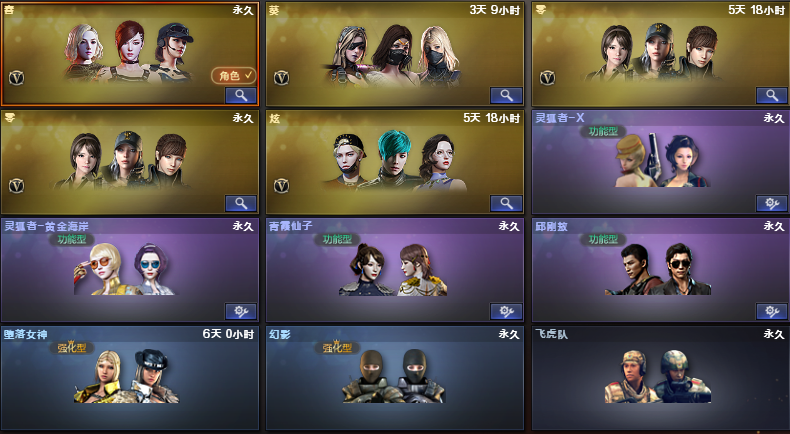This screenshot has width=790, height=434.
Task: Open the gear settings icon on 灵狐者-X
Action: pos(772,203)
